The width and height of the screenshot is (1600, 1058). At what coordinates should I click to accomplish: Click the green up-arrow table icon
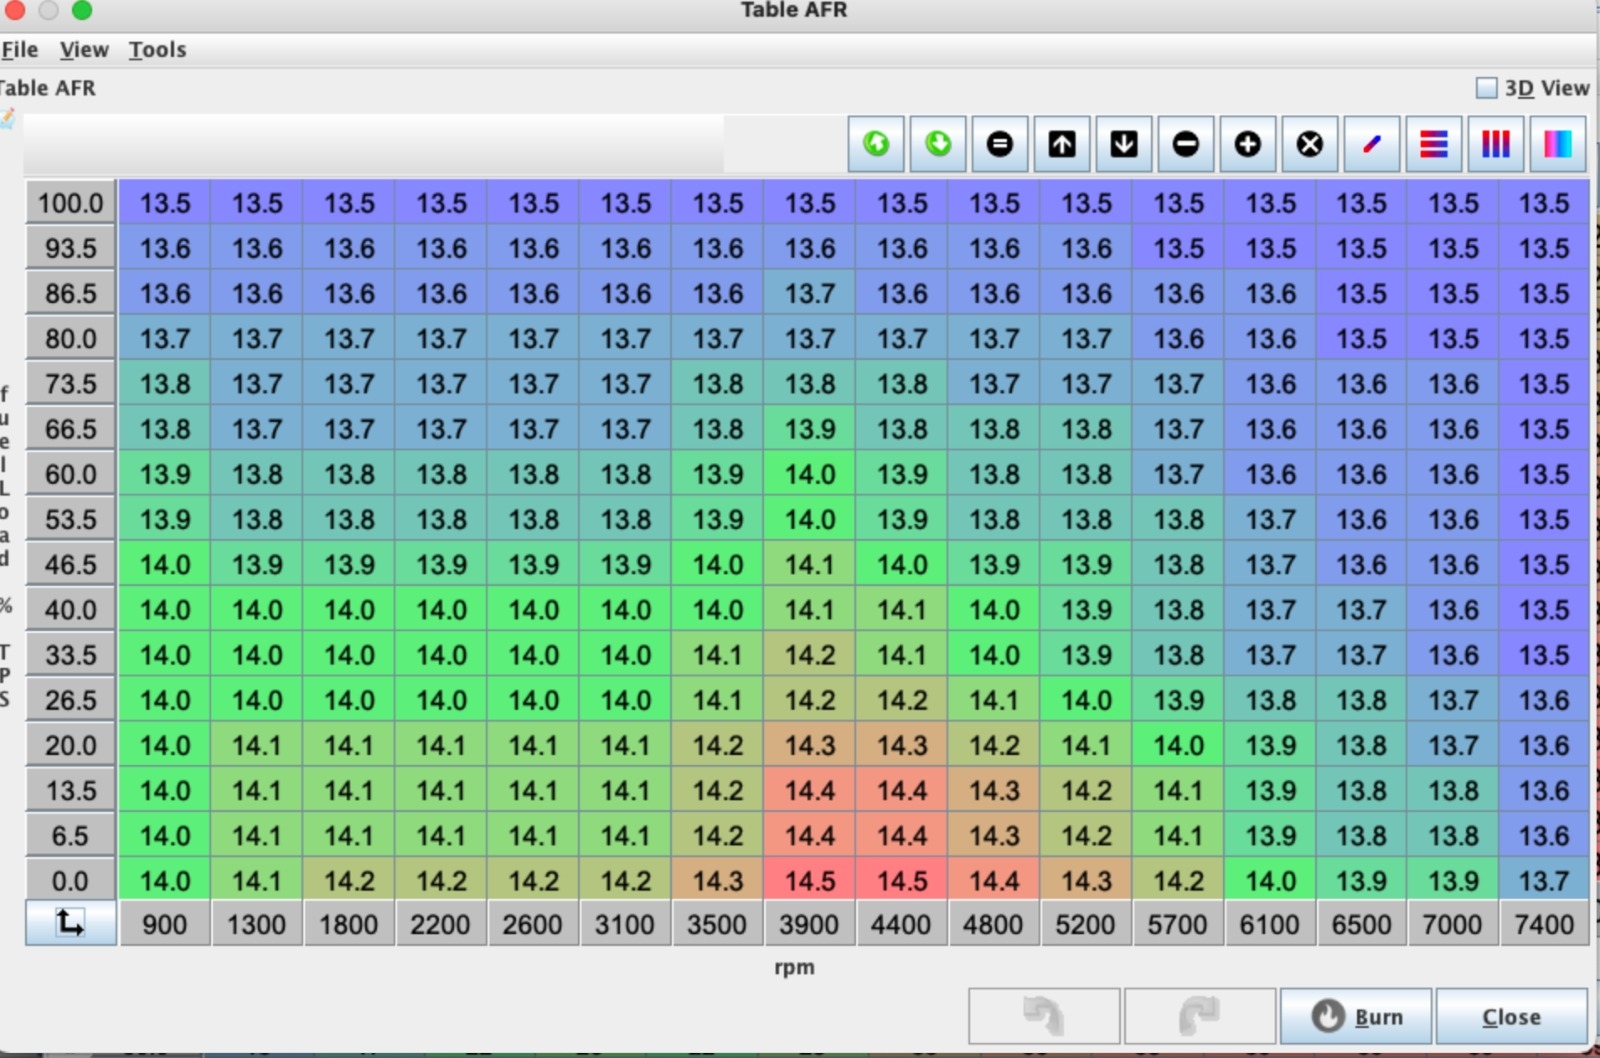click(876, 144)
